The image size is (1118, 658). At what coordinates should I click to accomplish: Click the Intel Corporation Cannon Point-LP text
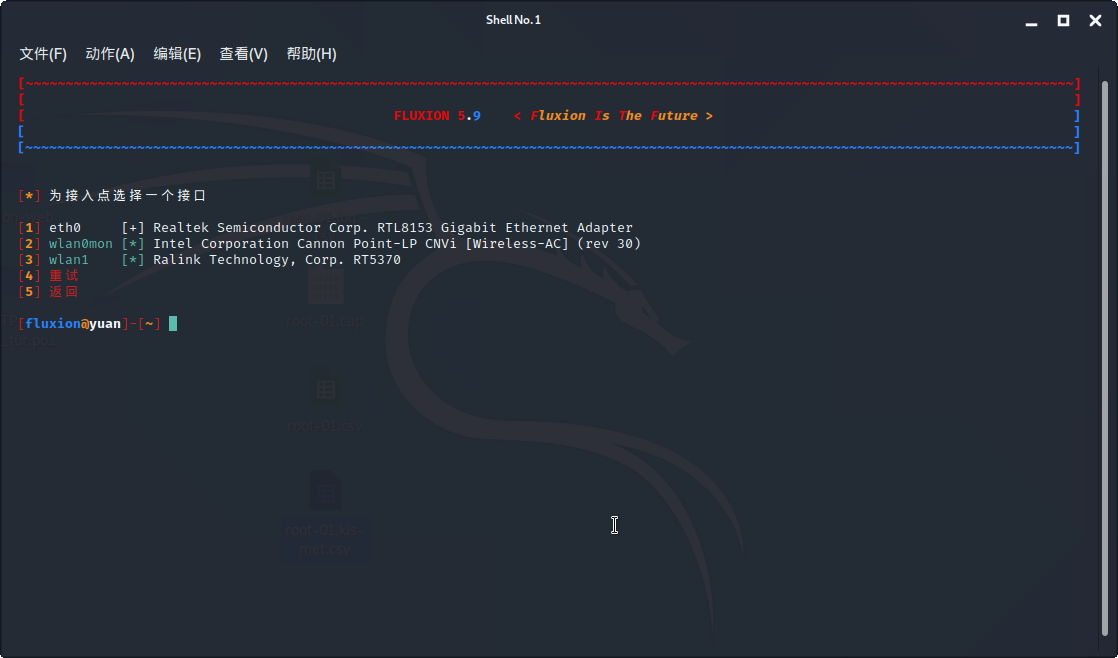397,244
